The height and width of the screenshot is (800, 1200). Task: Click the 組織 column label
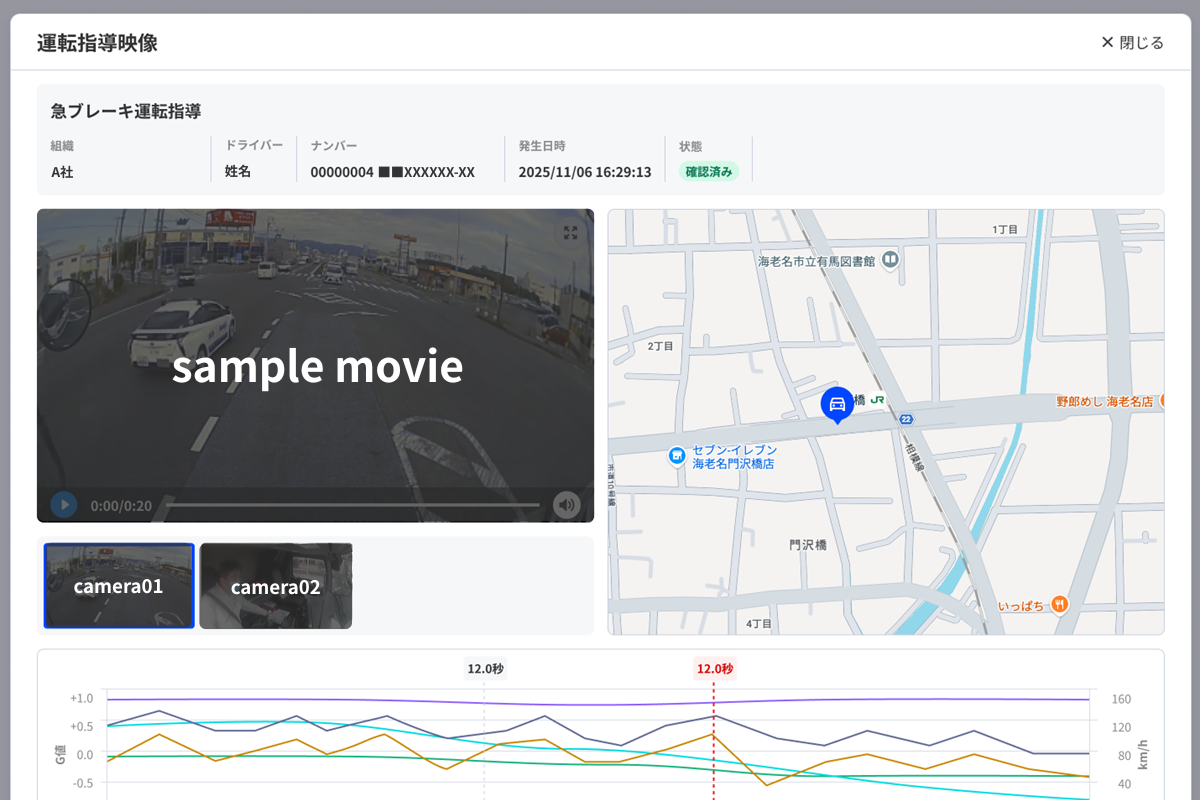63,145
